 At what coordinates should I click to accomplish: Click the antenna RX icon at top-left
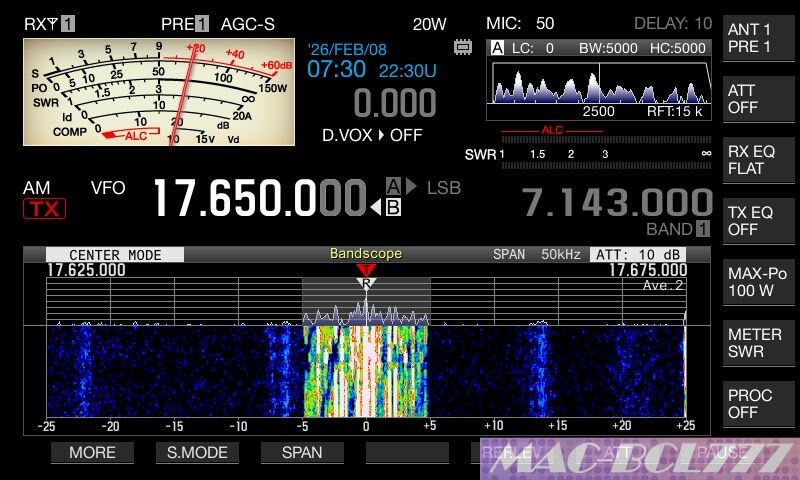coord(49,23)
